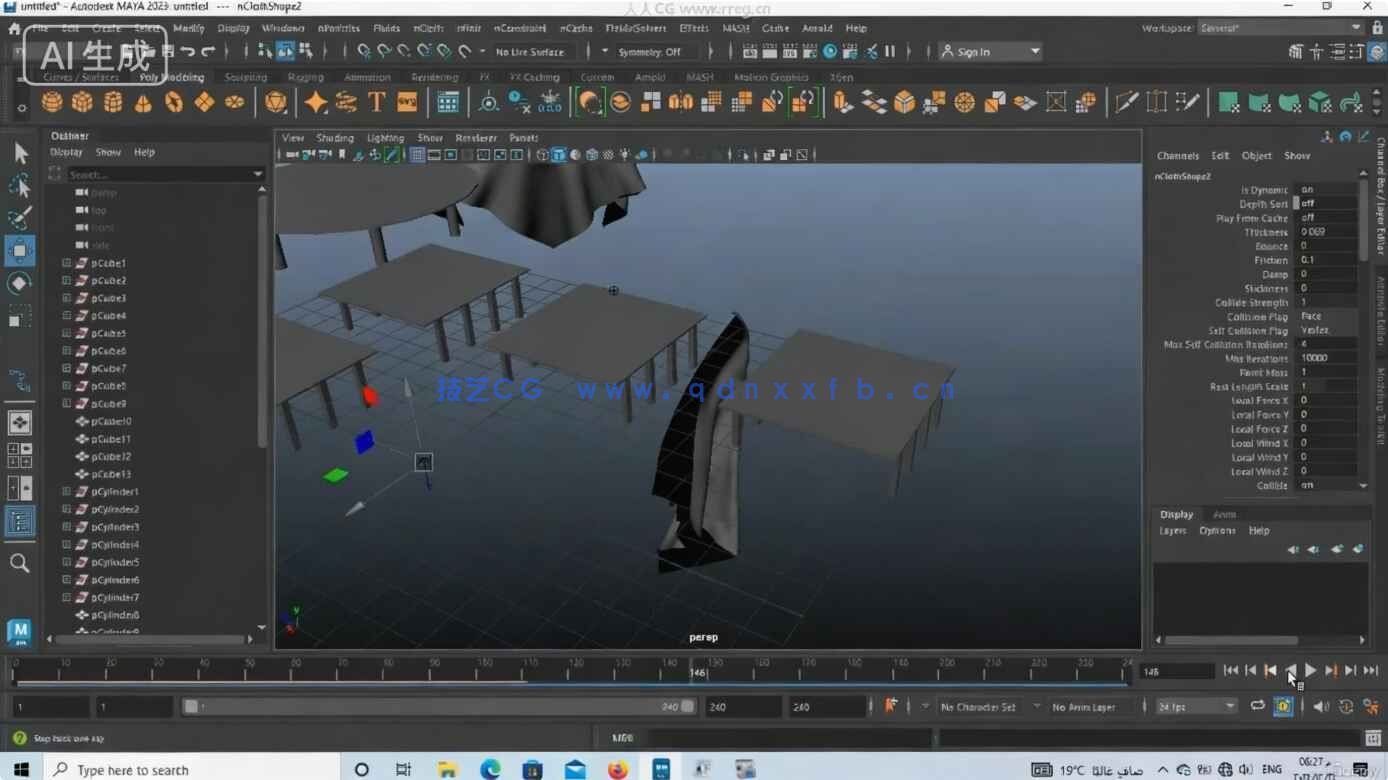Click the super shape star shelf icon
Screen dimensions: 1388x780
point(316,102)
